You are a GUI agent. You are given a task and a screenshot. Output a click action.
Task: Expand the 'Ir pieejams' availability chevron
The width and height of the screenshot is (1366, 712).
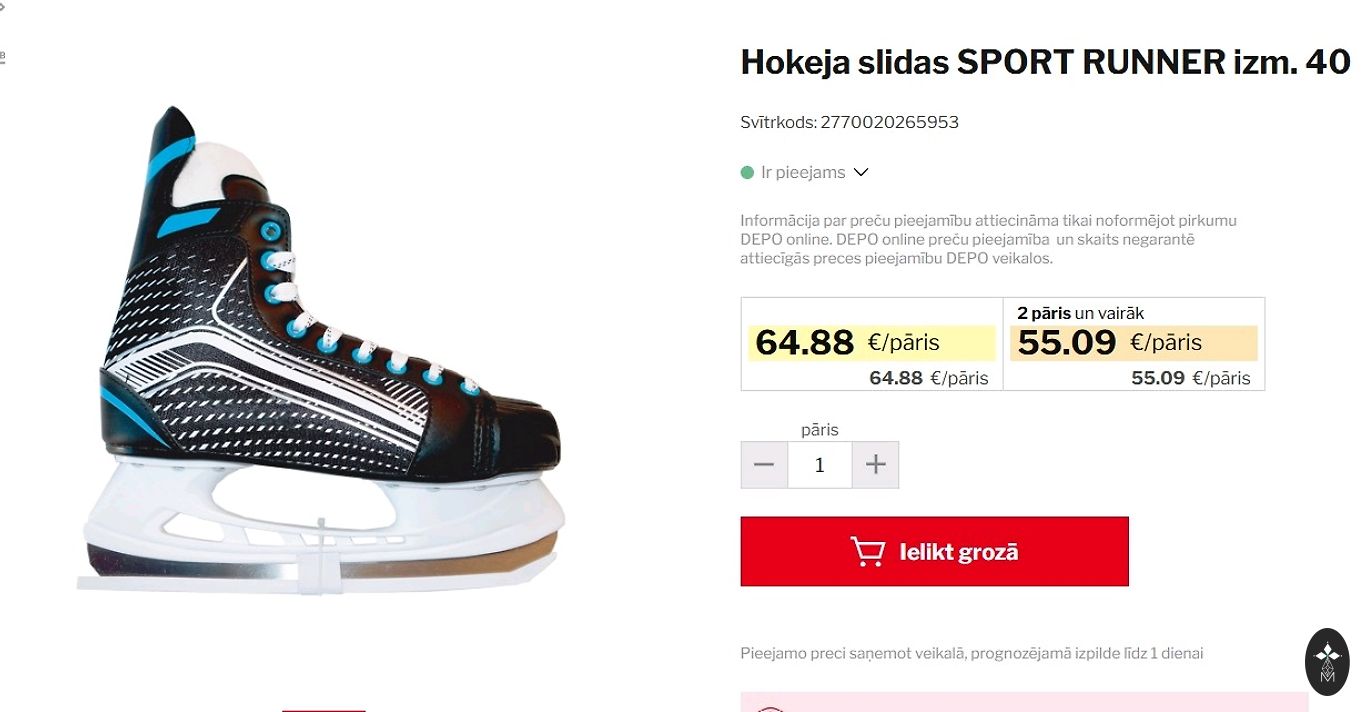pos(861,172)
